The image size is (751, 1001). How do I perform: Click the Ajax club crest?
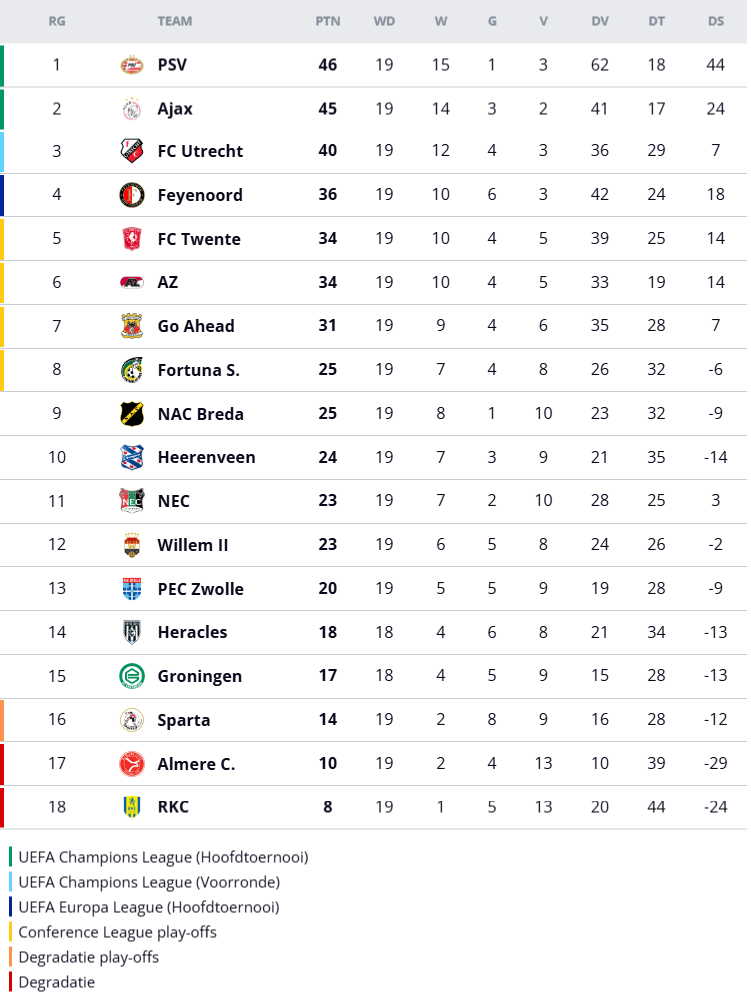click(x=131, y=109)
